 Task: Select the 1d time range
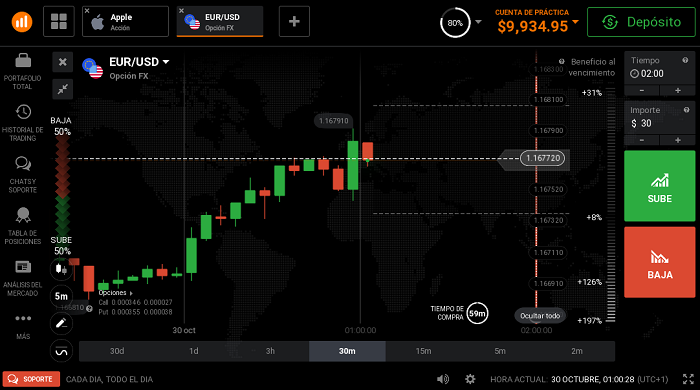[x=194, y=351]
